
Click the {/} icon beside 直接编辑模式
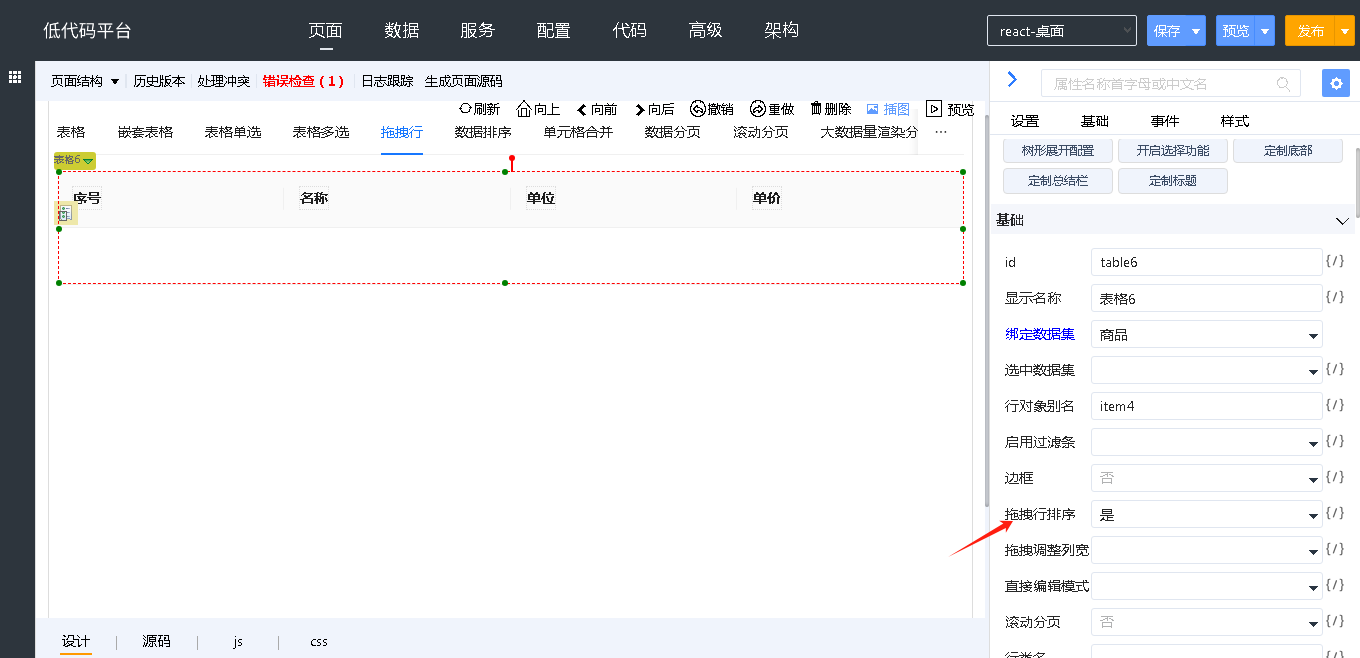point(1335,585)
